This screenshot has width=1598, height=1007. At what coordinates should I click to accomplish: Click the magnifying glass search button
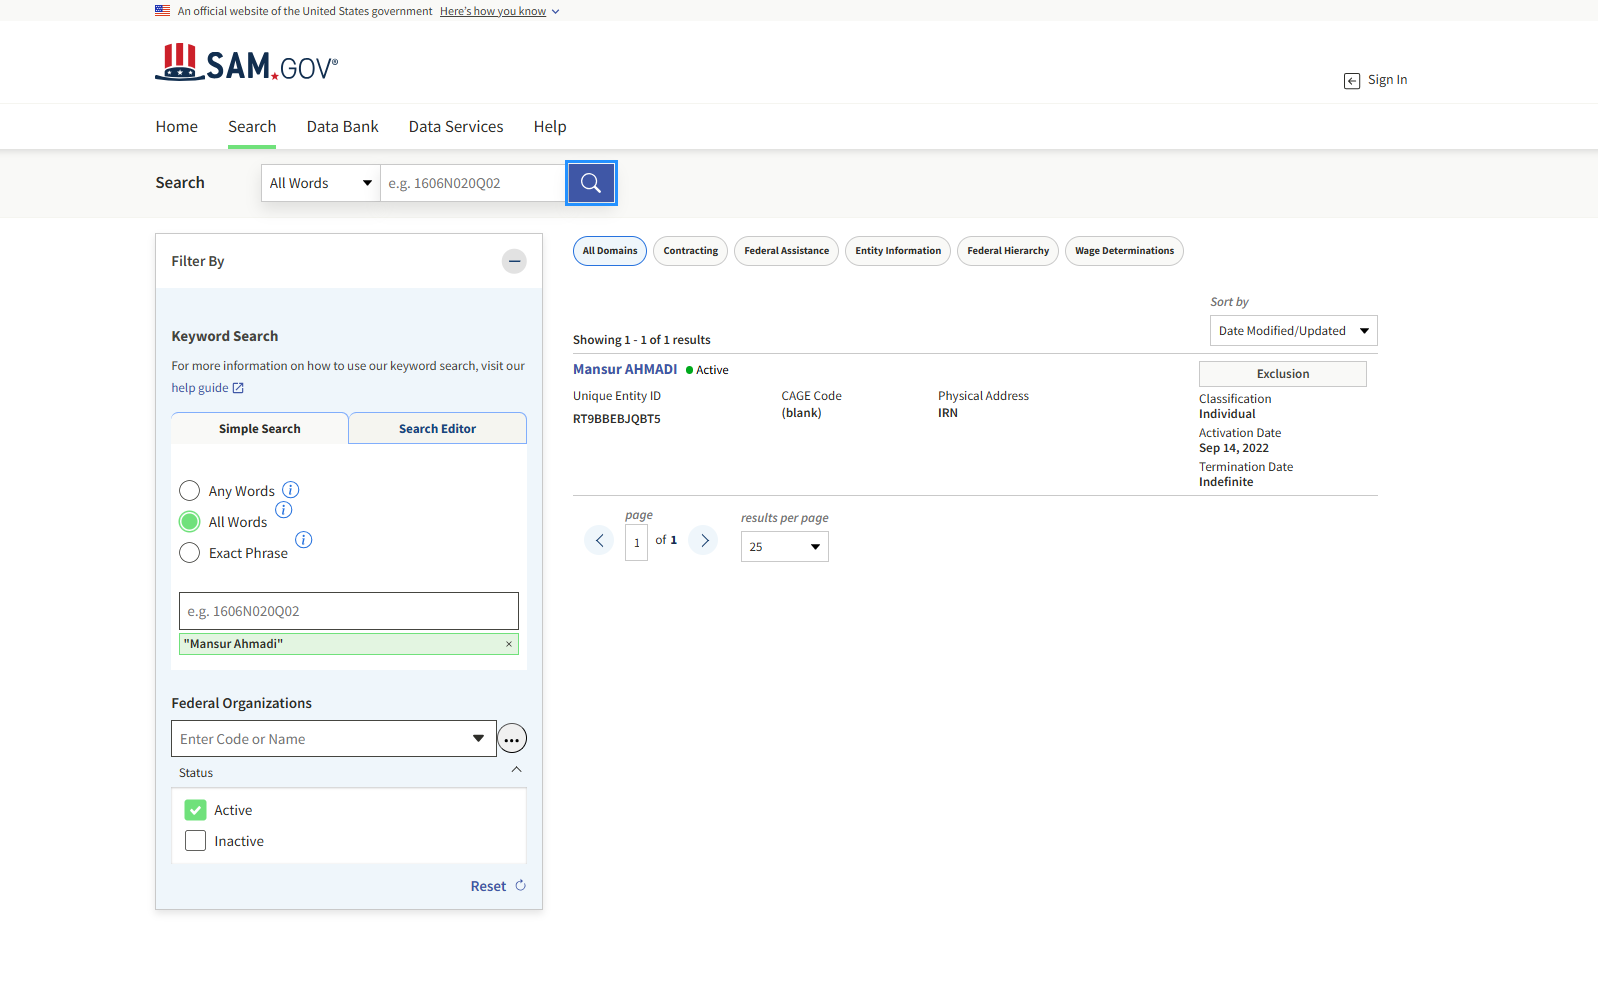pyautogui.click(x=591, y=183)
